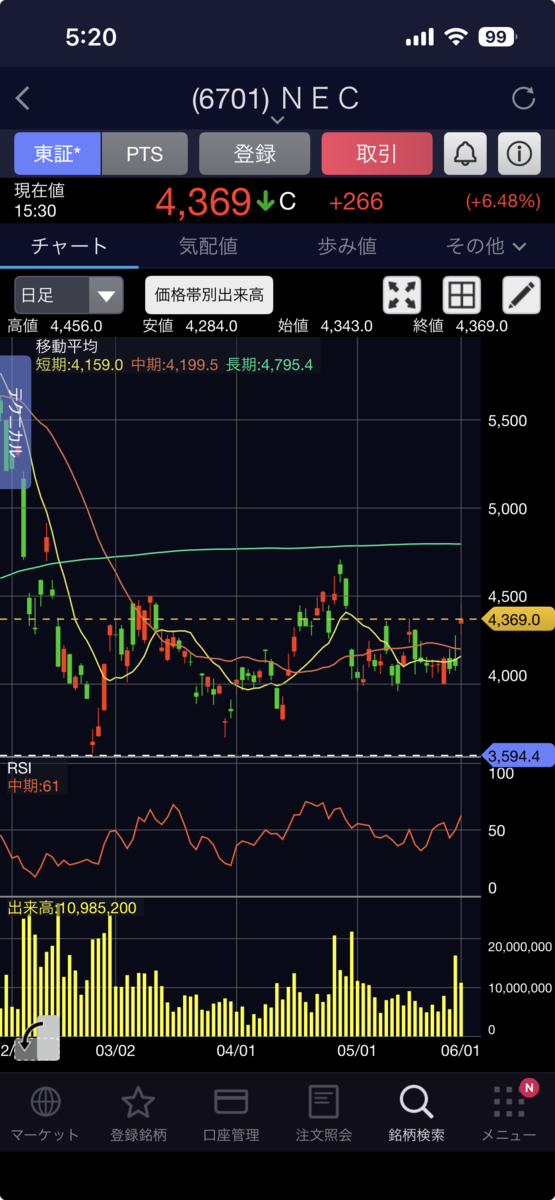Expand the その他 tab dropdown

coord(484,245)
